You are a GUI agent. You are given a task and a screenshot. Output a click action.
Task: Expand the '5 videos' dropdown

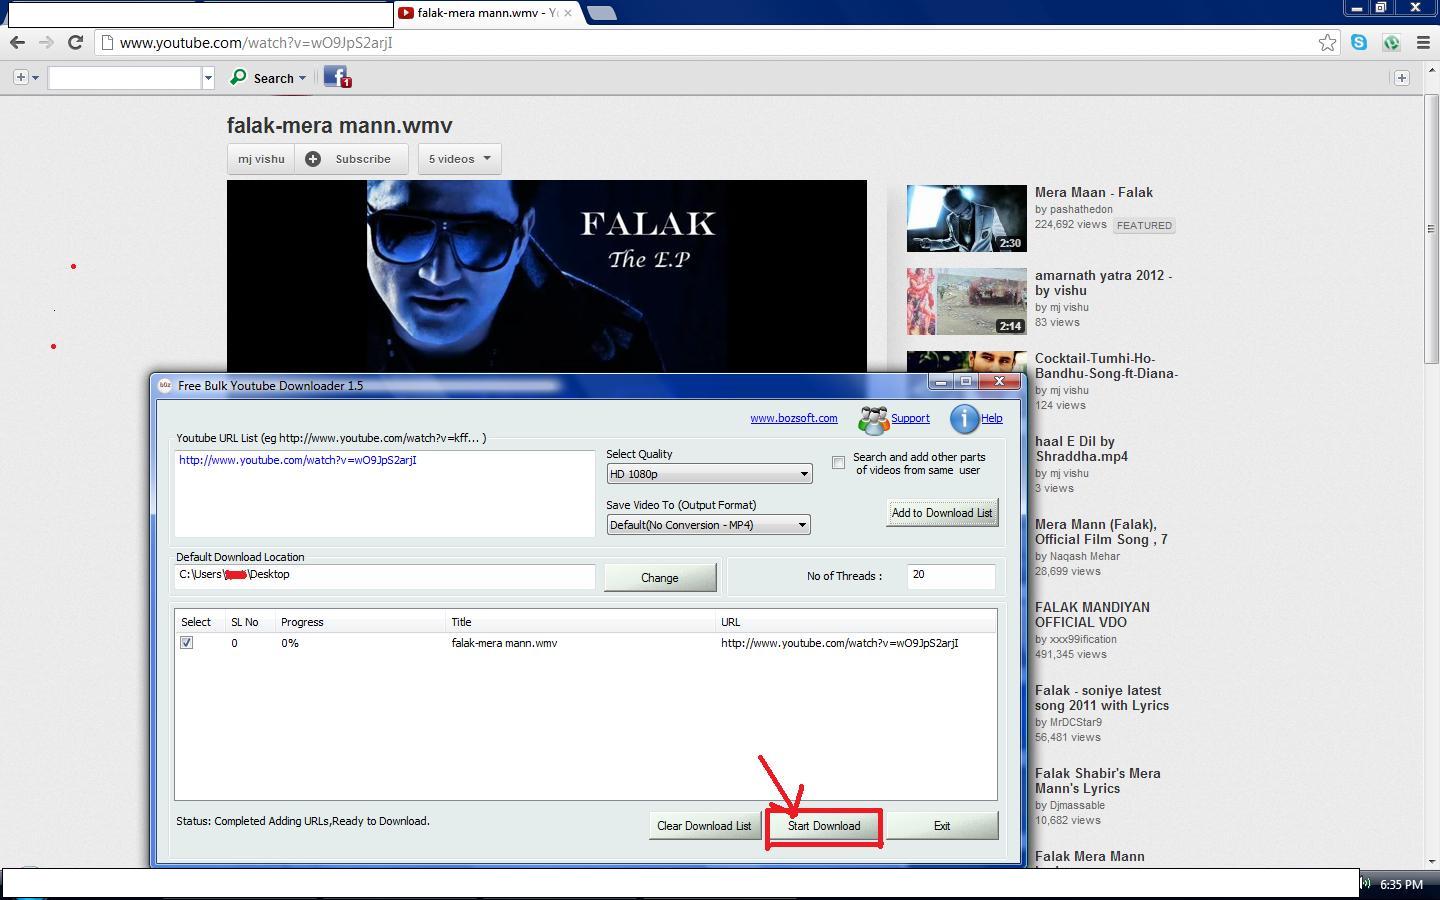(x=460, y=159)
